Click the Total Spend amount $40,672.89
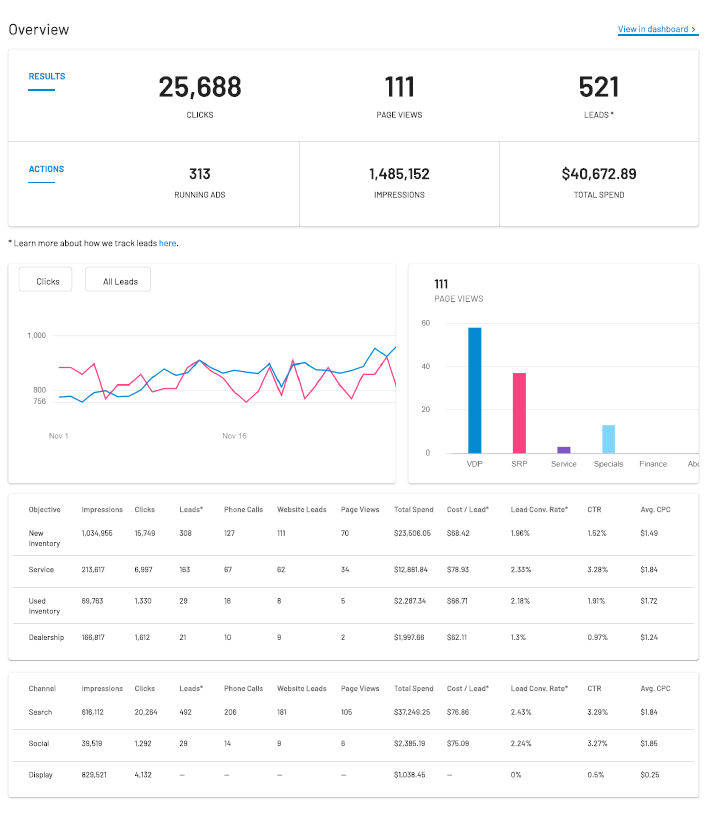 598,174
